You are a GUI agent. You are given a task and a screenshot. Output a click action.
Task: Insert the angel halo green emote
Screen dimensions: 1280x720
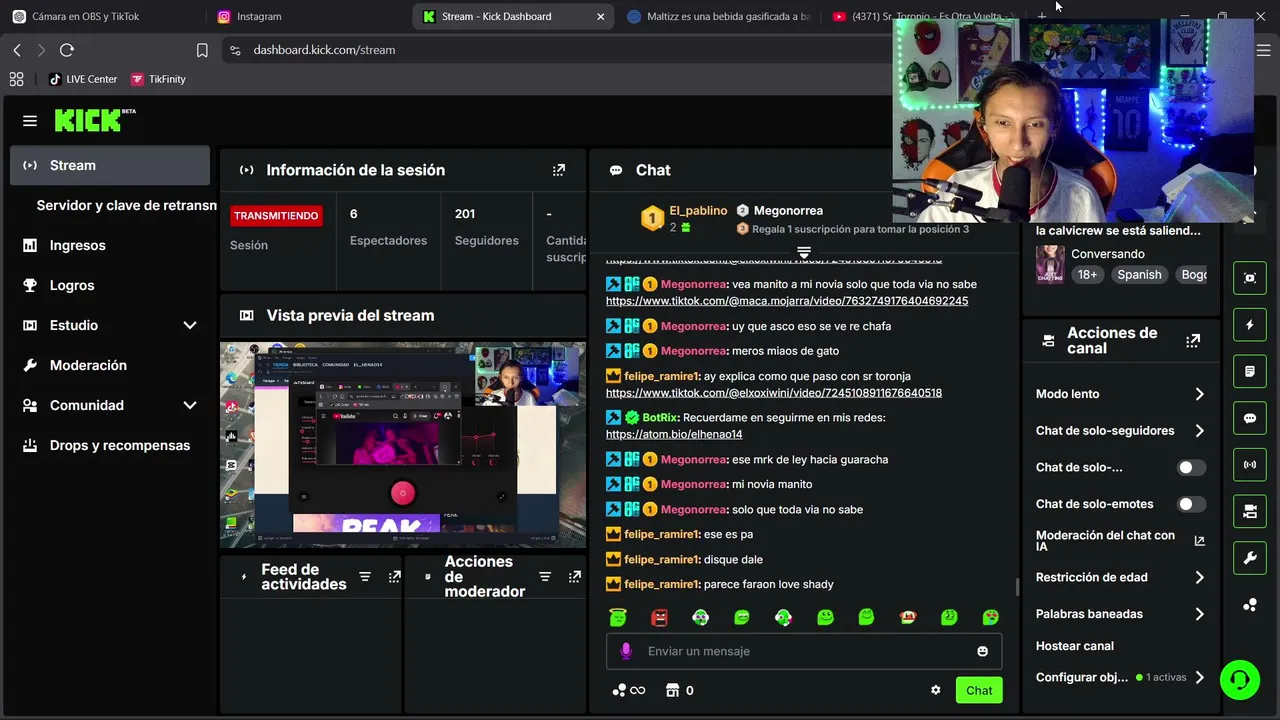coord(618,617)
